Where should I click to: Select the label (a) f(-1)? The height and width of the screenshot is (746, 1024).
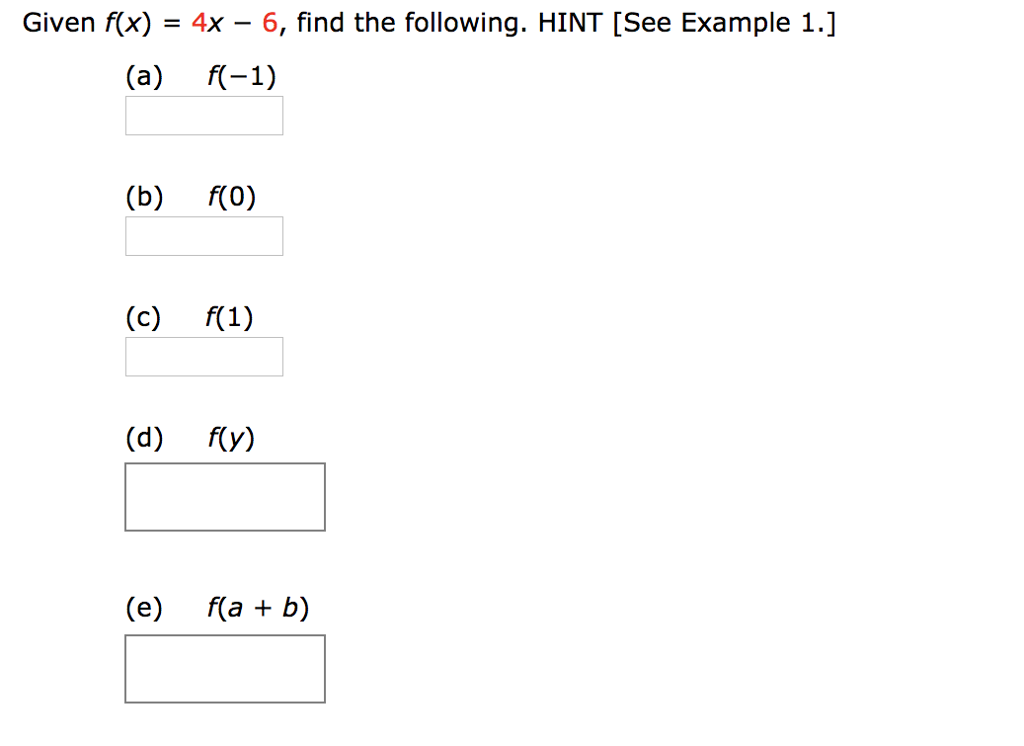(x=200, y=74)
